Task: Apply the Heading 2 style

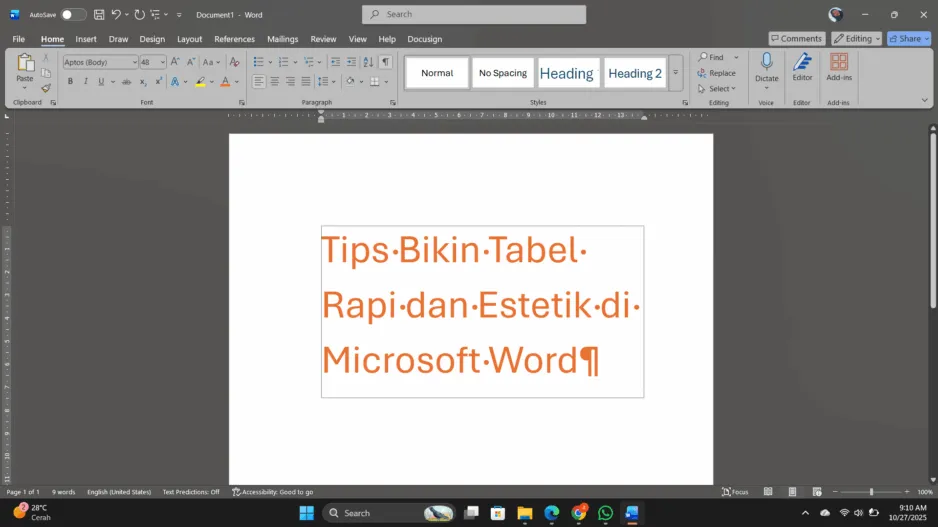Action: tap(635, 73)
